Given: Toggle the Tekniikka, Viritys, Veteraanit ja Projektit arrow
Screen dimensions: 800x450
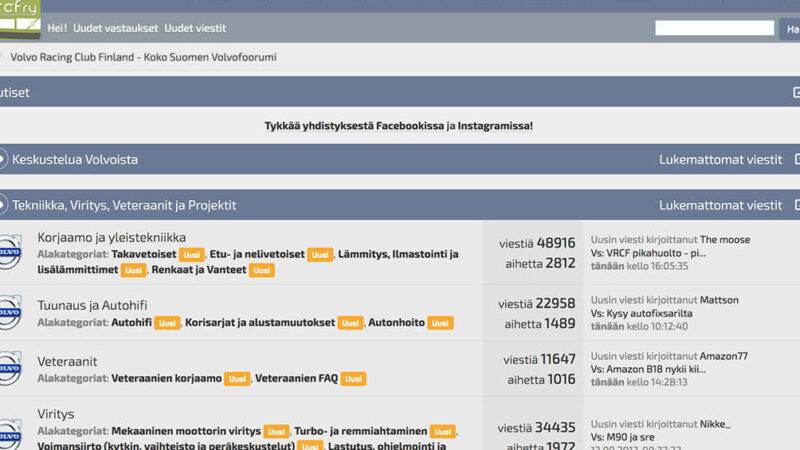Looking at the screenshot, I should pyautogui.click(x=3, y=205).
